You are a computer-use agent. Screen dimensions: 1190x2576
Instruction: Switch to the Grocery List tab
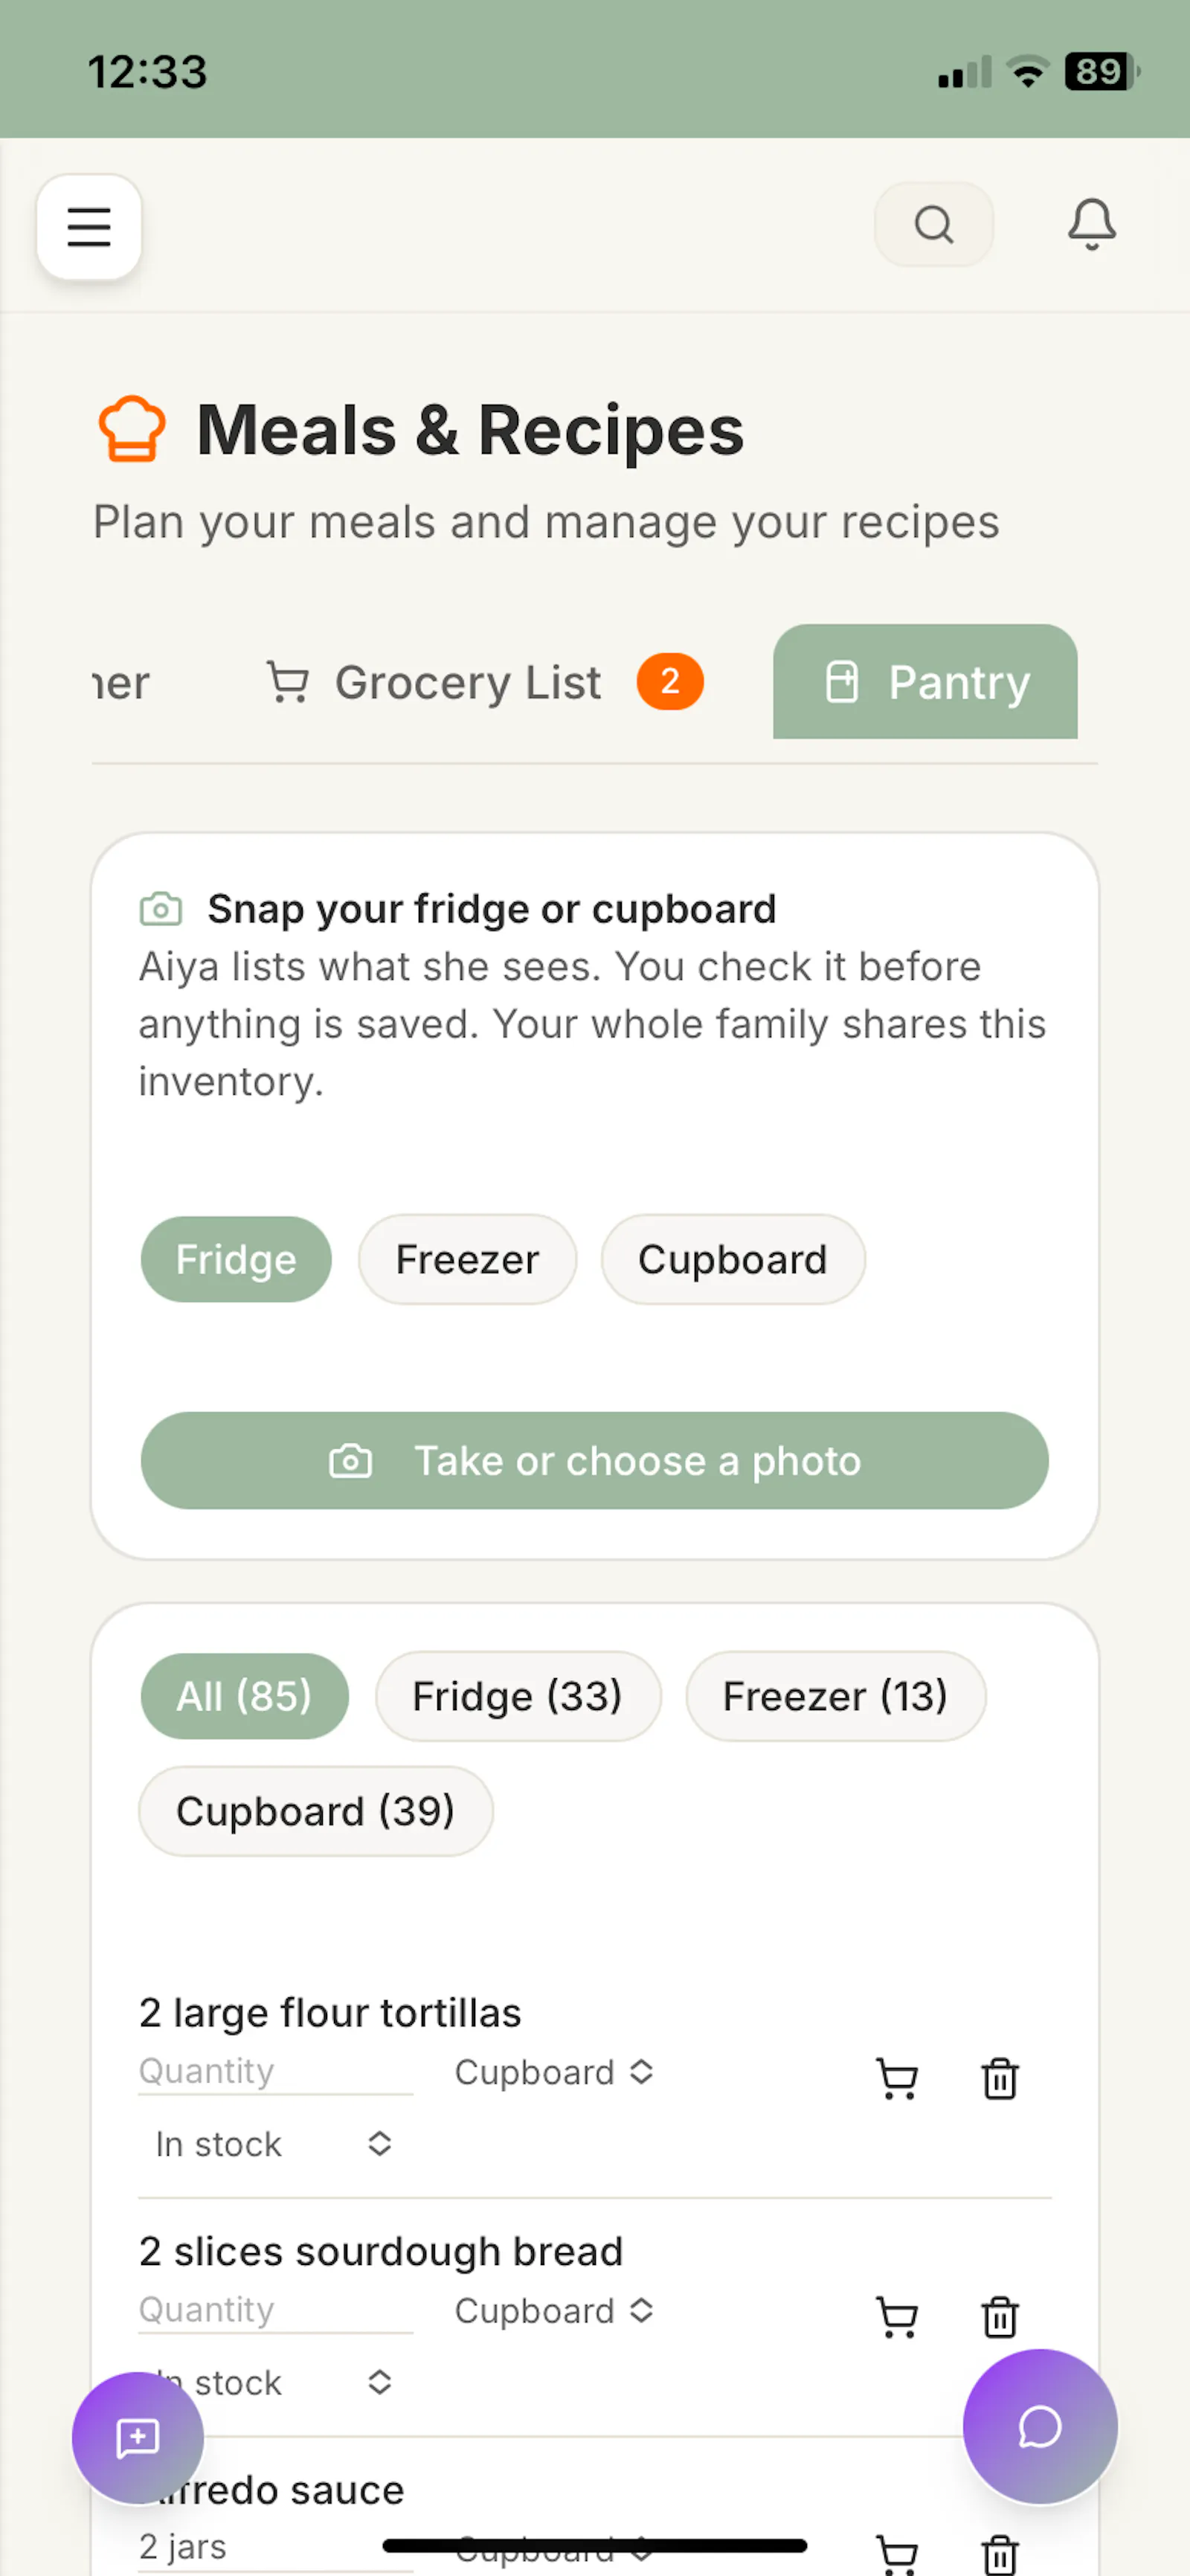coord(485,682)
